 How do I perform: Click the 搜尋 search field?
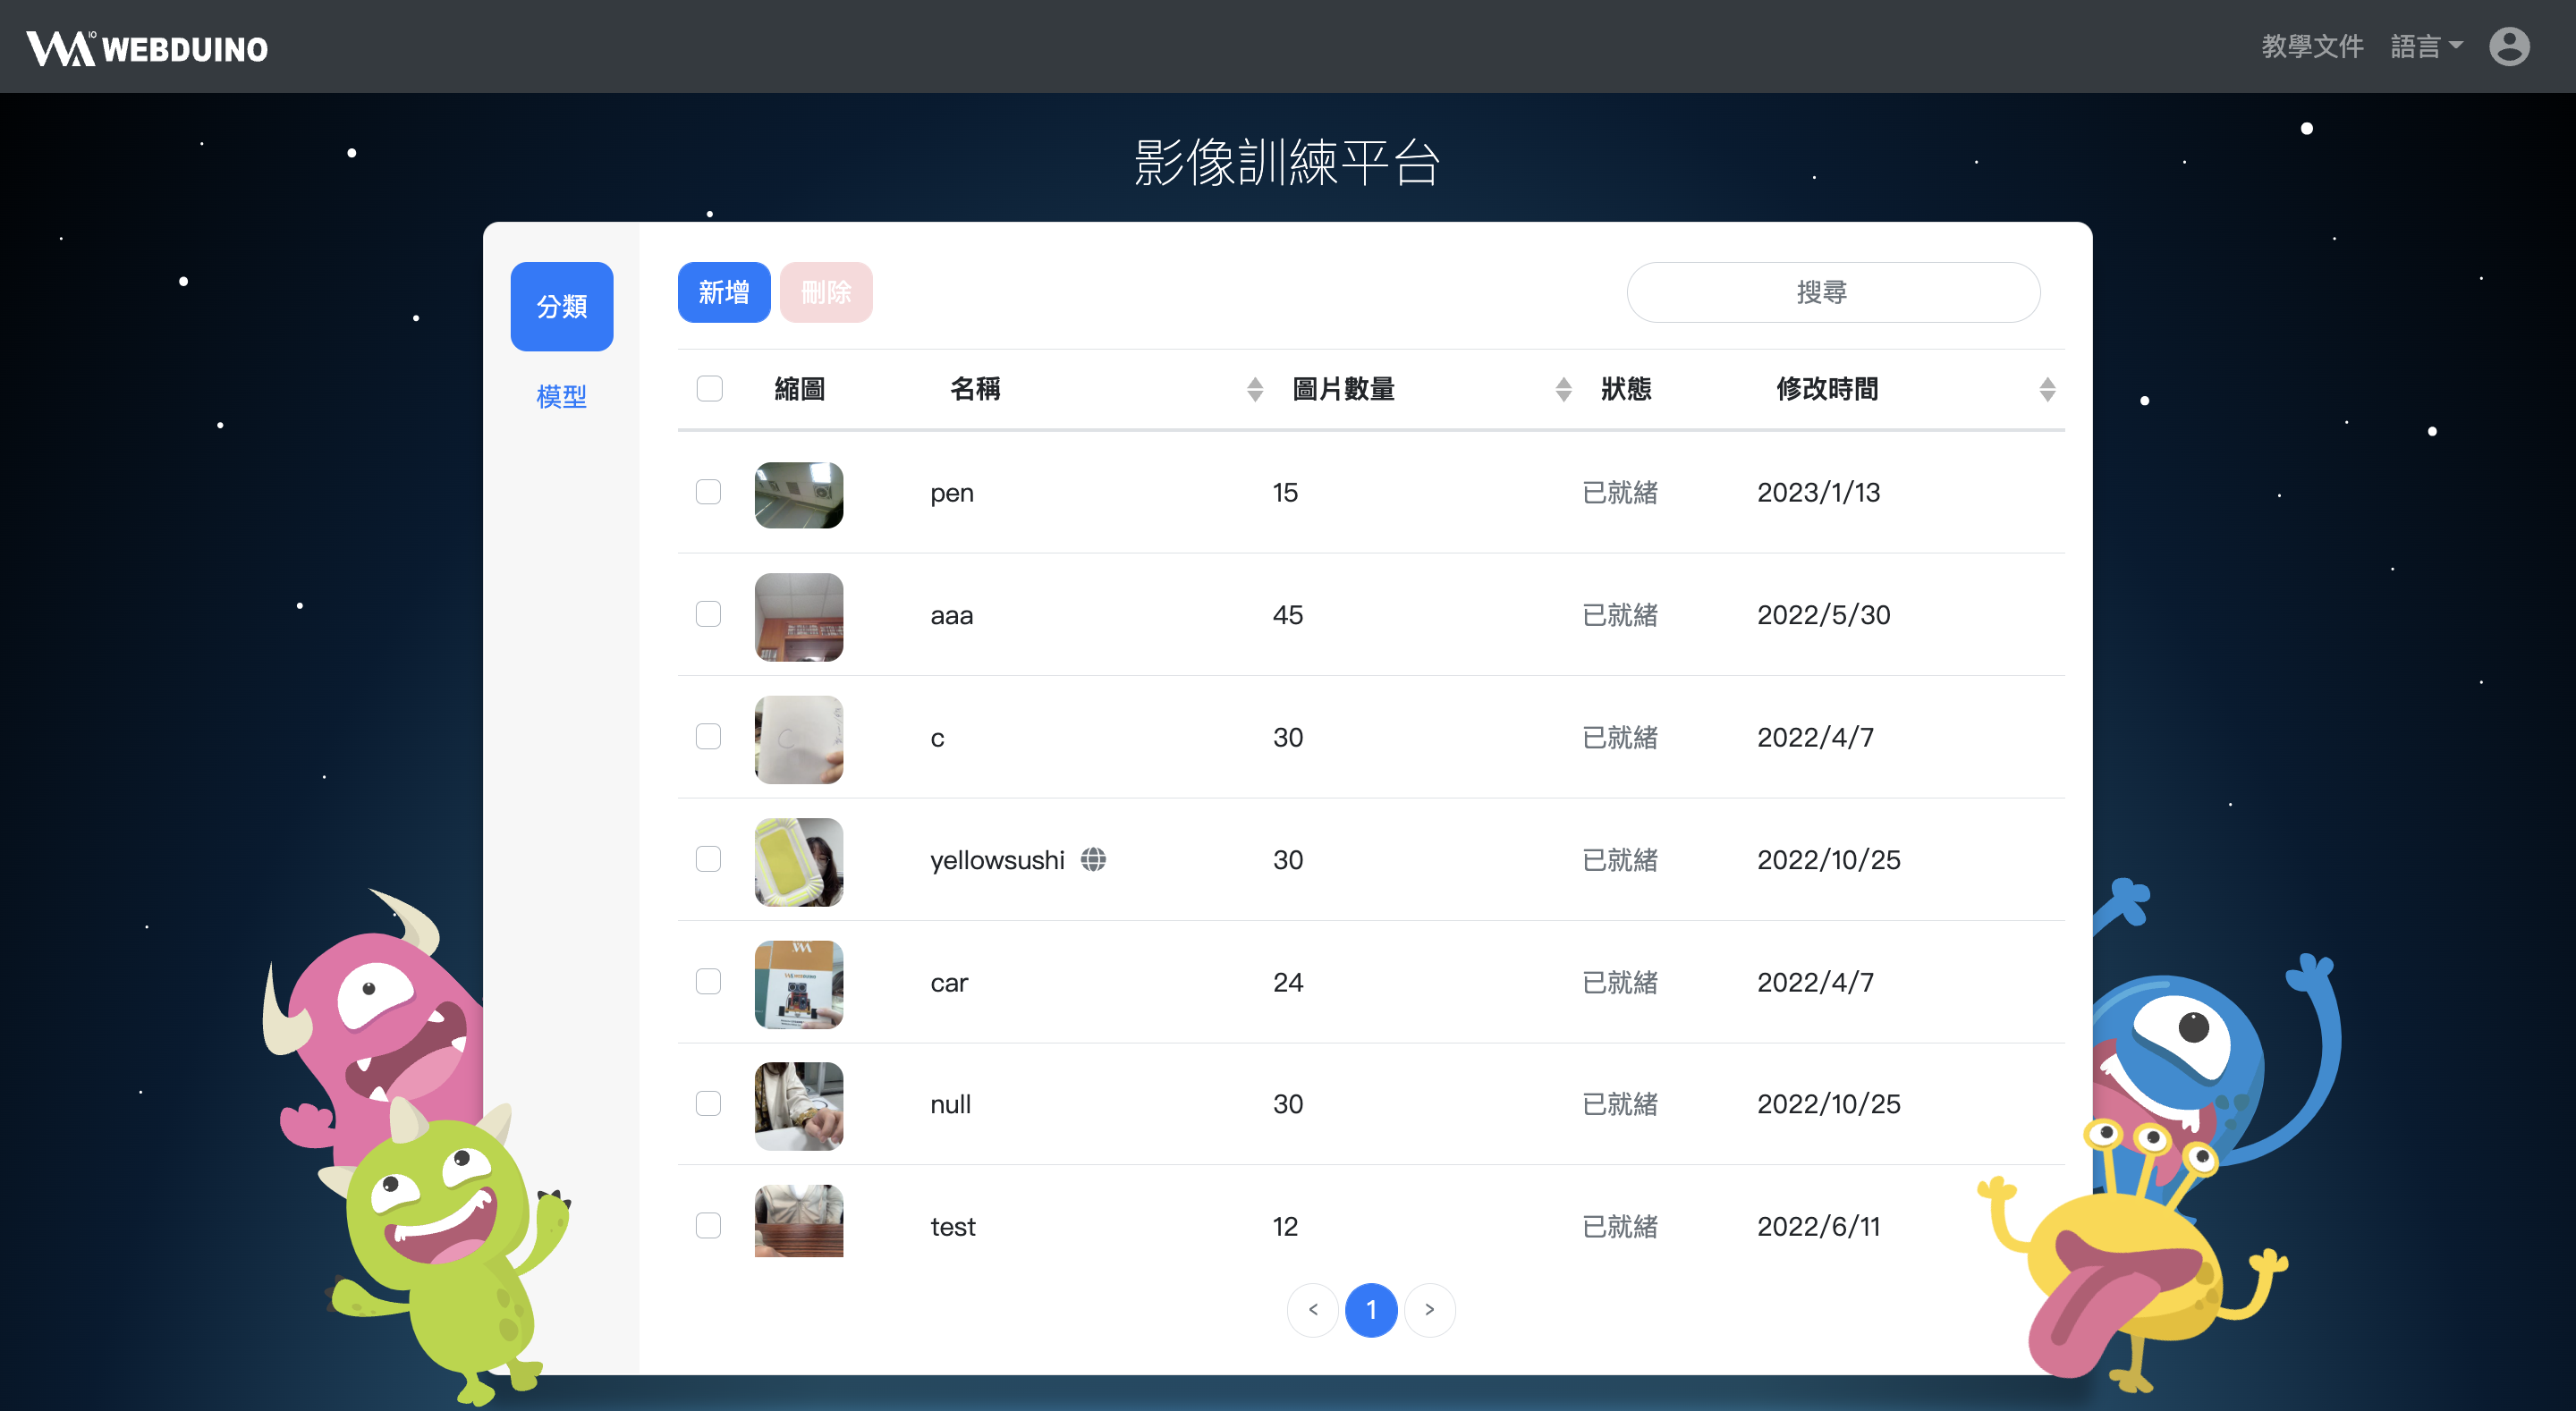(1832, 292)
